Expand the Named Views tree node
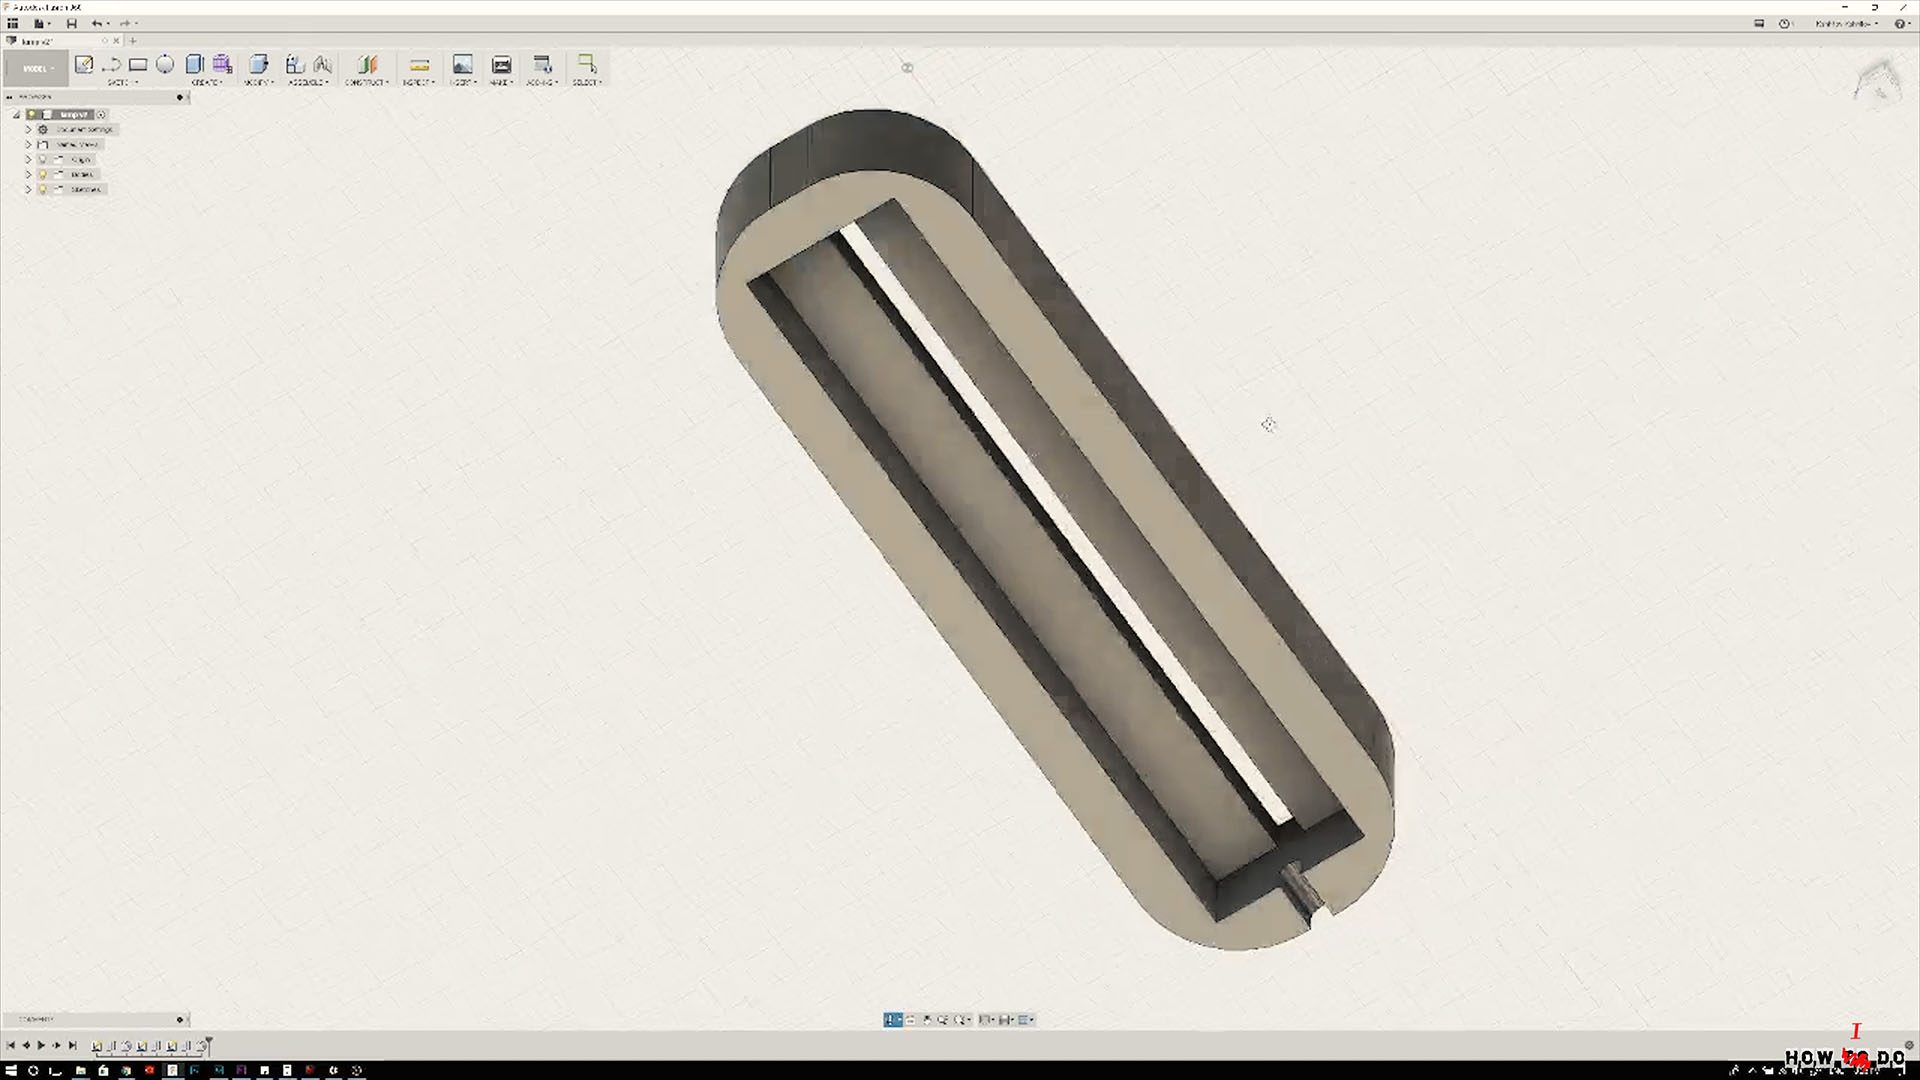1920x1080 pixels. click(x=28, y=144)
